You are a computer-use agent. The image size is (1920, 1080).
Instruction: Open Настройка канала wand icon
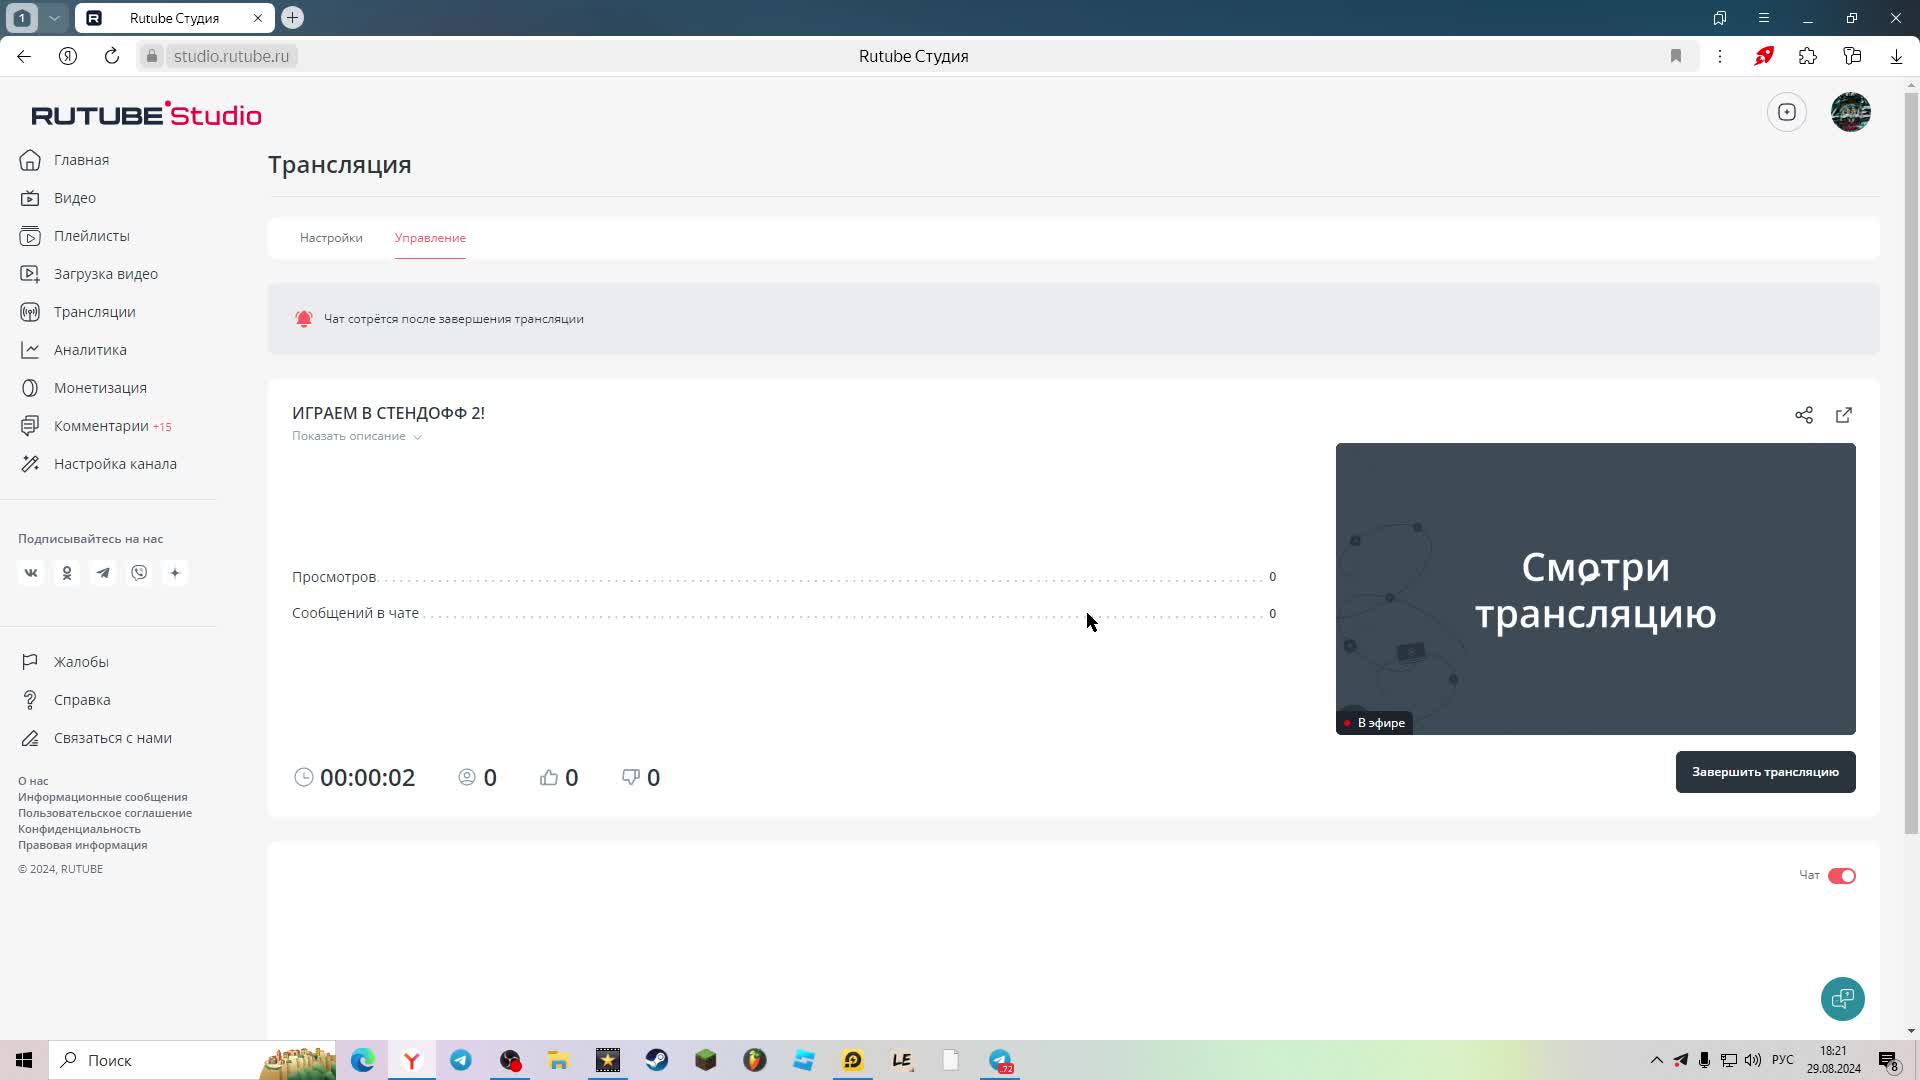point(30,464)
